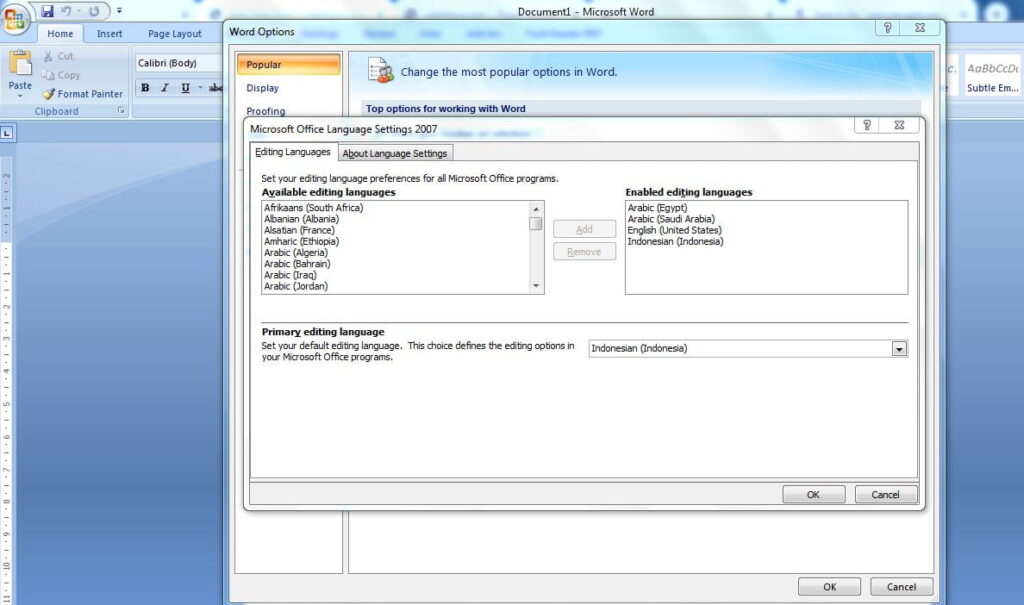Click the language list scroll up arrow

(536, 208)
